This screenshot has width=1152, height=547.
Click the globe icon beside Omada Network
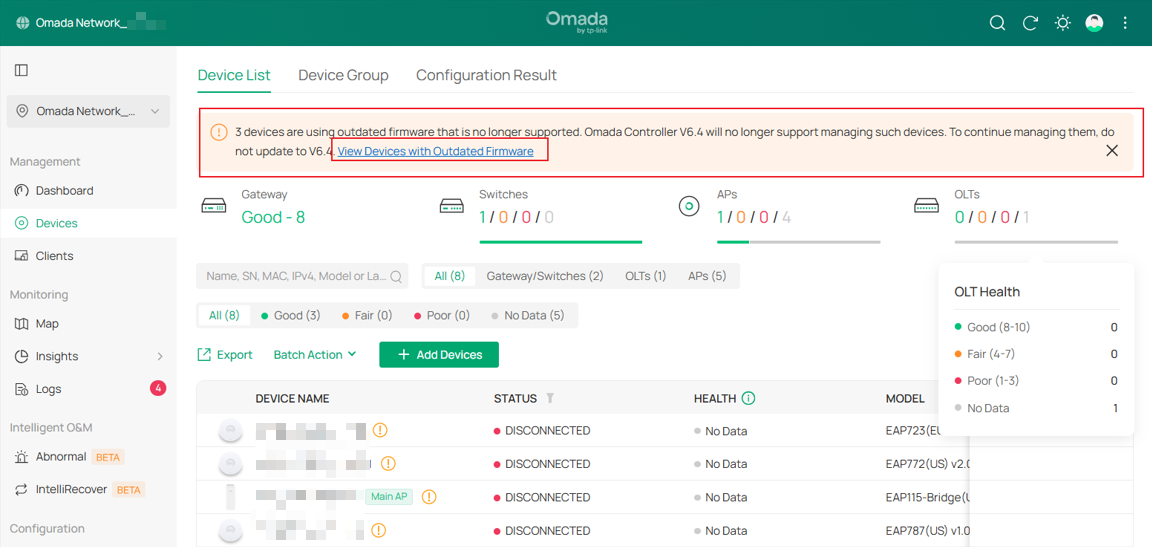pos(22,23)
